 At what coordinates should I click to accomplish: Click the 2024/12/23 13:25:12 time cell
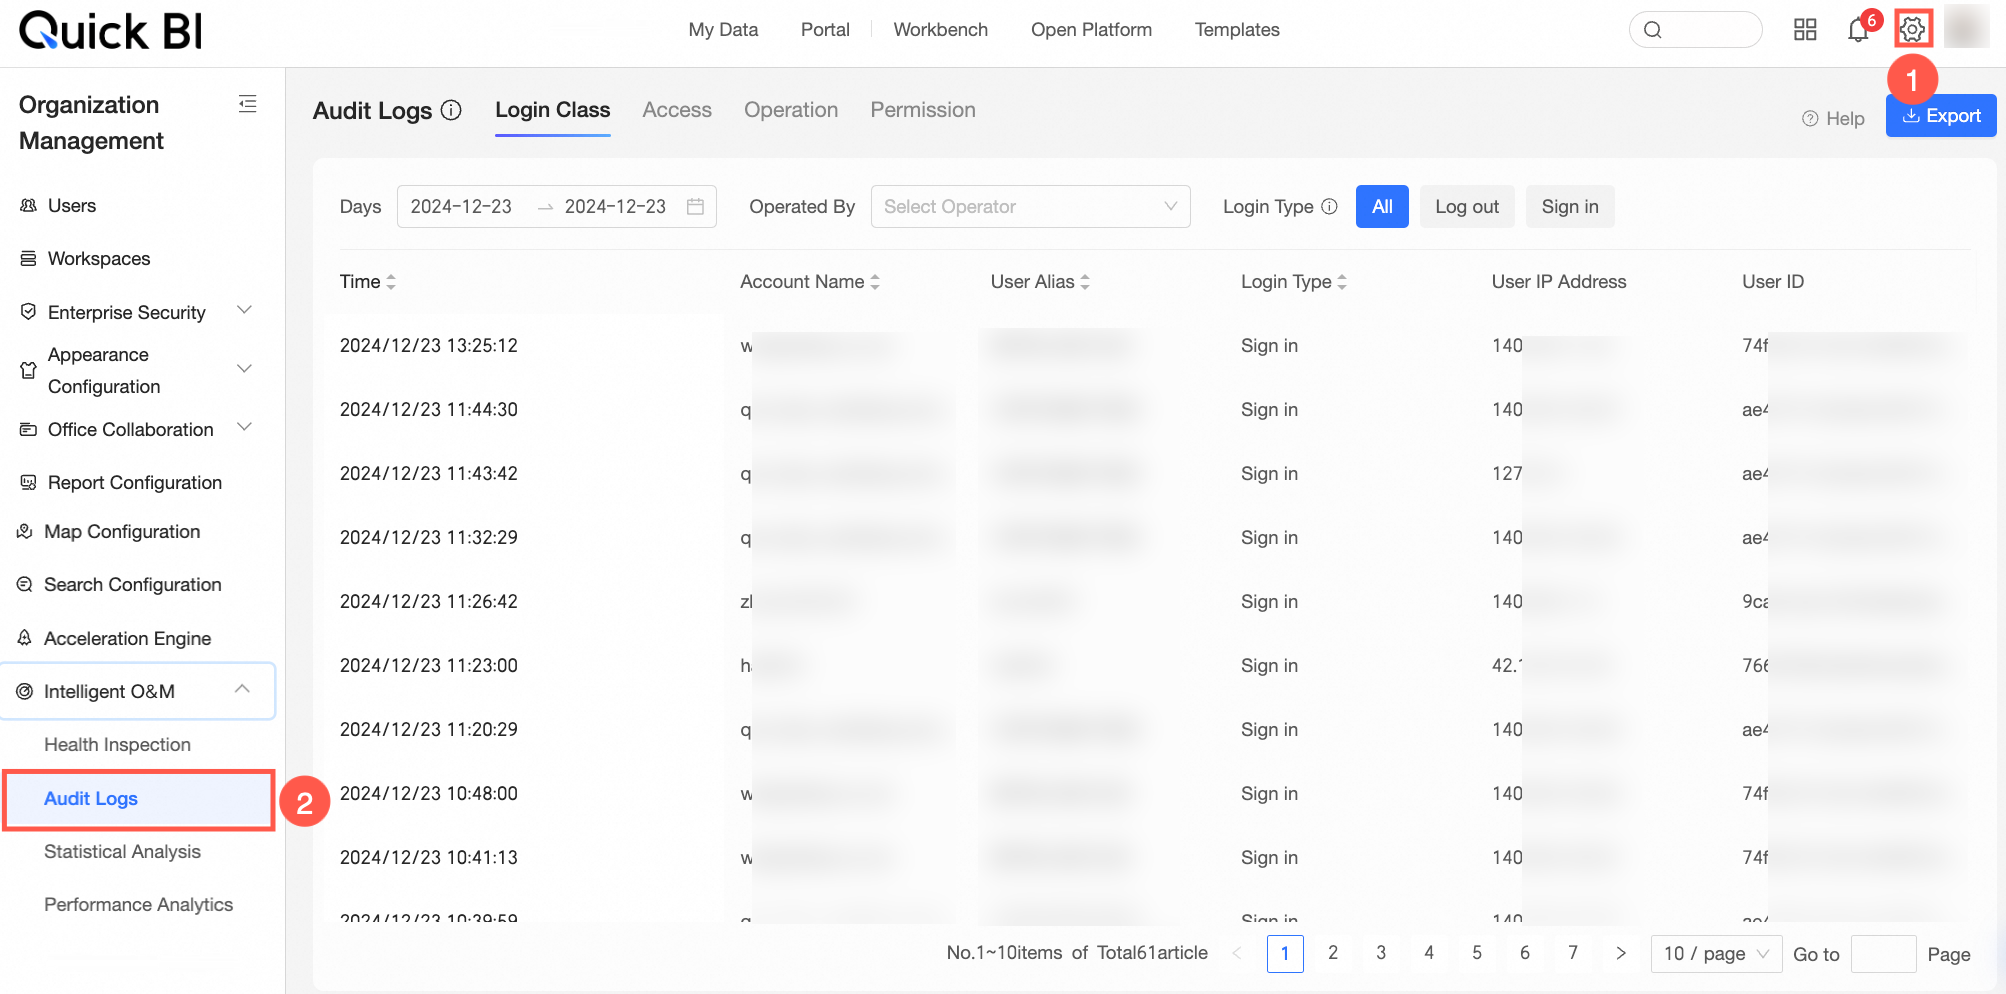click(x=428, y=345)
